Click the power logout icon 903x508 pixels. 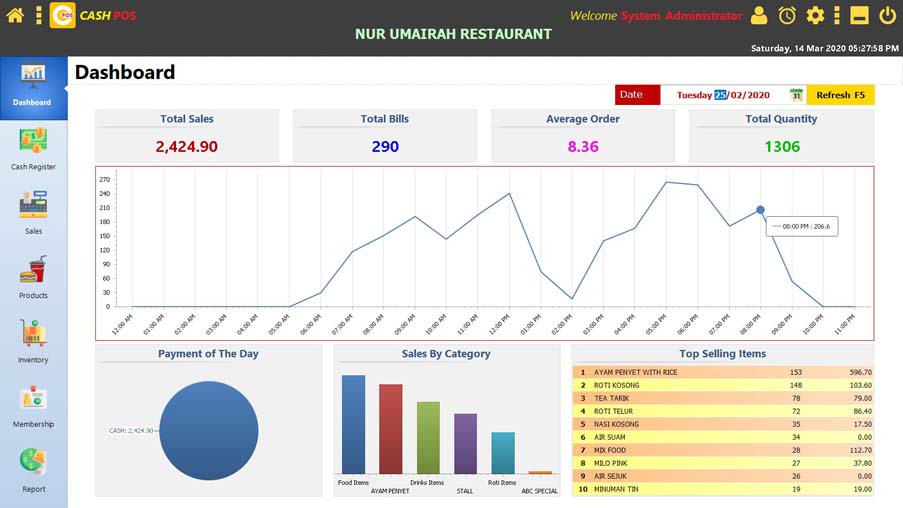tap(887, 15)
